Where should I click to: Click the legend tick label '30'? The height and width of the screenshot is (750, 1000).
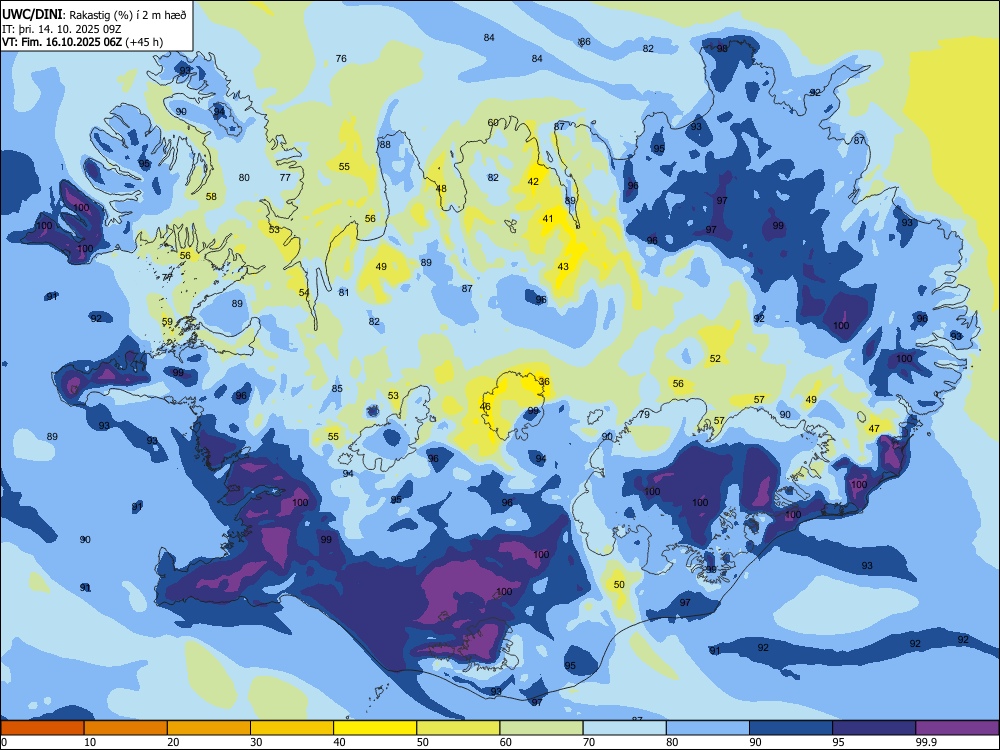[x=256, y=742]
